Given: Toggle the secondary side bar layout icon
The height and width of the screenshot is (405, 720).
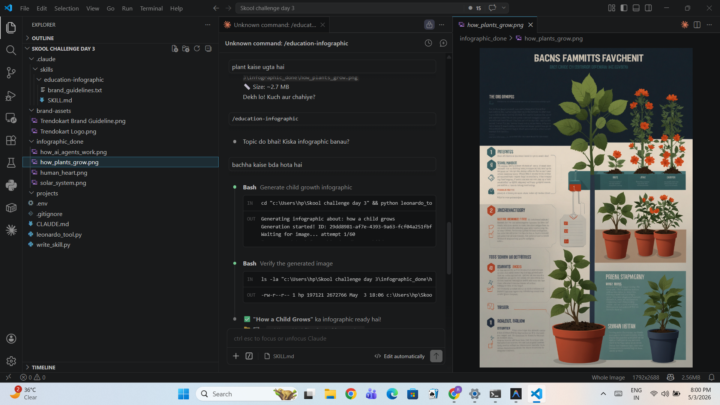Looking at the screenshot, I should coord(648,8).
